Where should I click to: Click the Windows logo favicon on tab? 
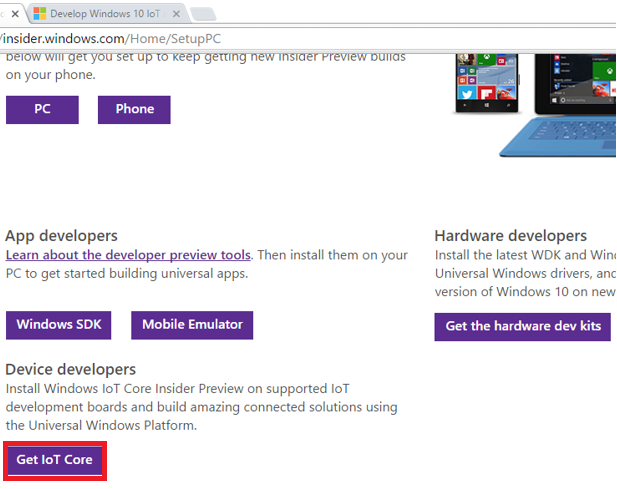[40, 13]
